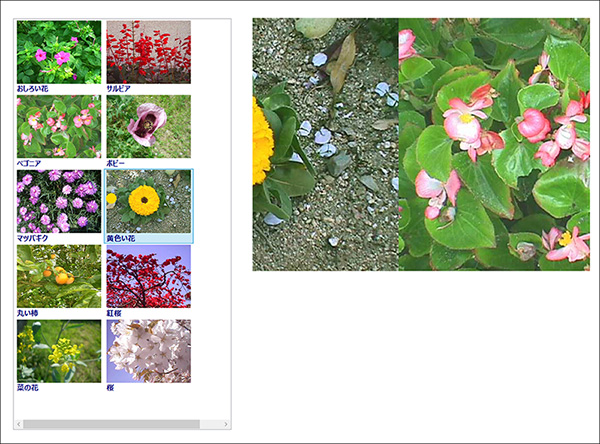Open the 紅桜 red blossom thumbnail
Image resolution: width=600 pixels, height=444 pixels.
148,276
